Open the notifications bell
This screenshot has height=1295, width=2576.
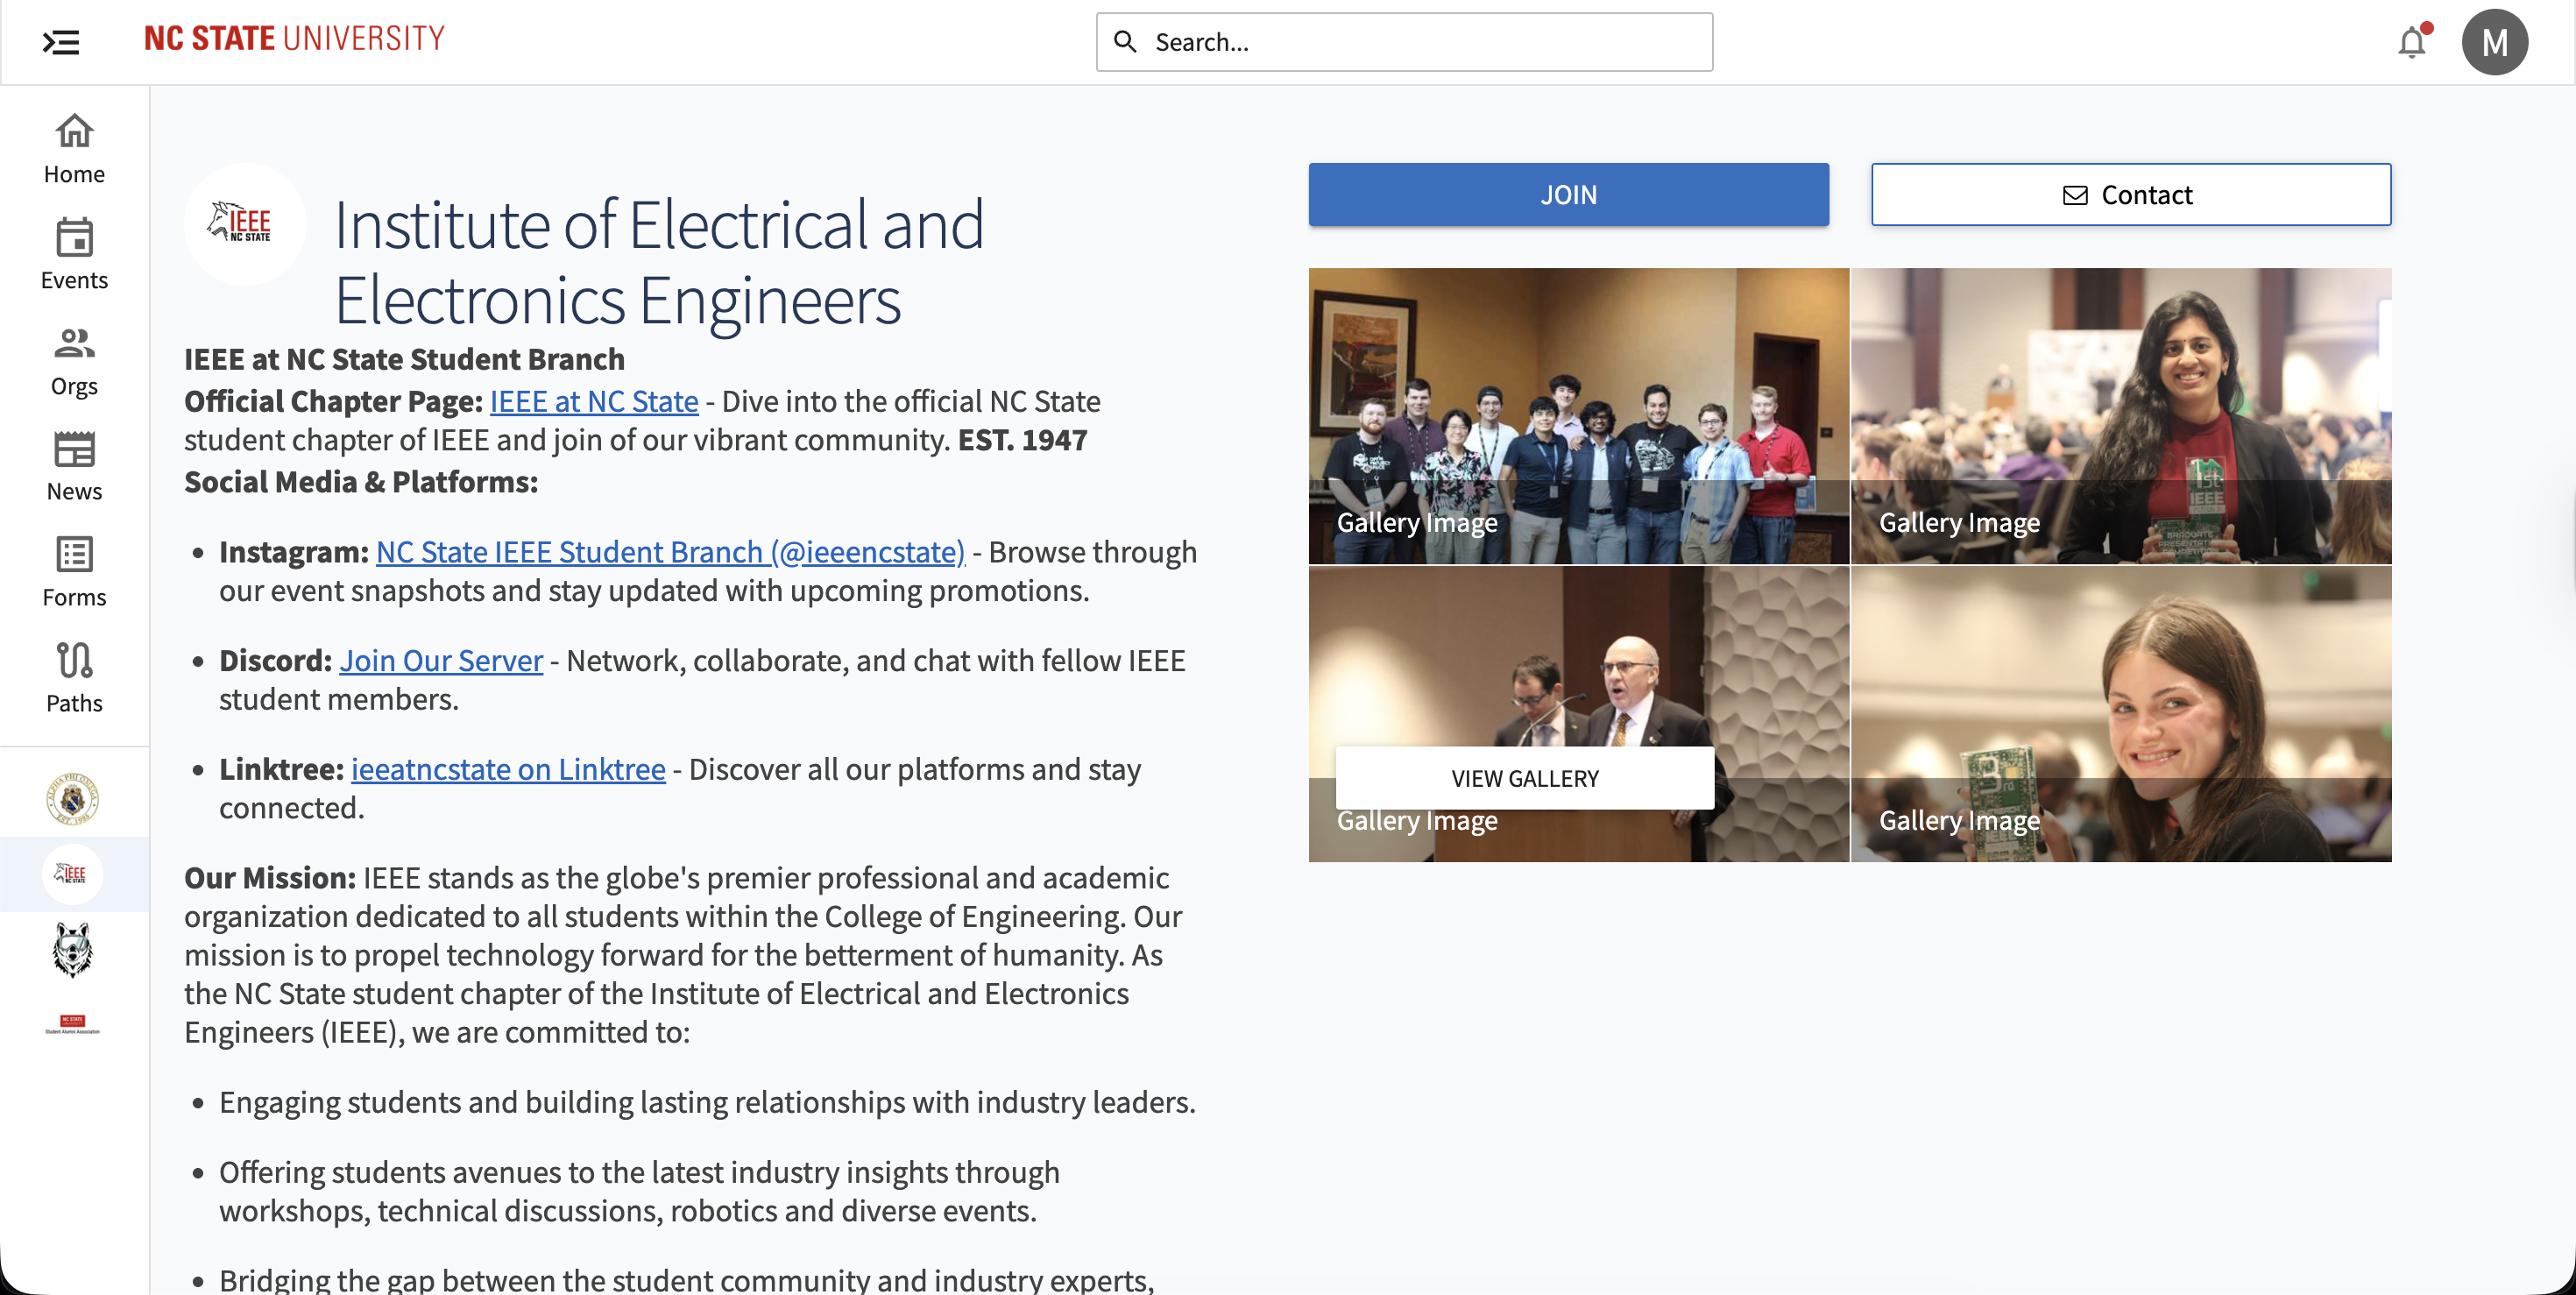point(2411,42)
